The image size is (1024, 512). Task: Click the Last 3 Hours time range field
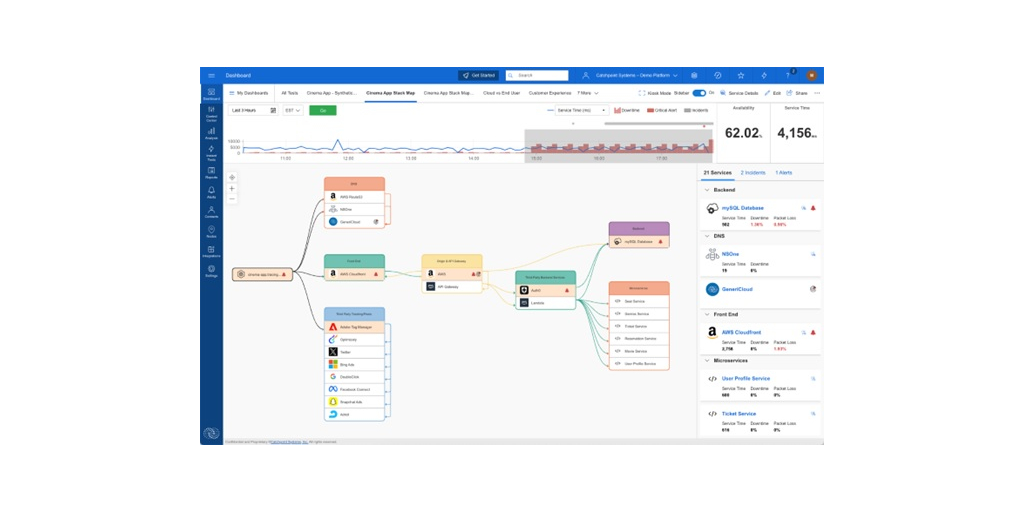253,110
